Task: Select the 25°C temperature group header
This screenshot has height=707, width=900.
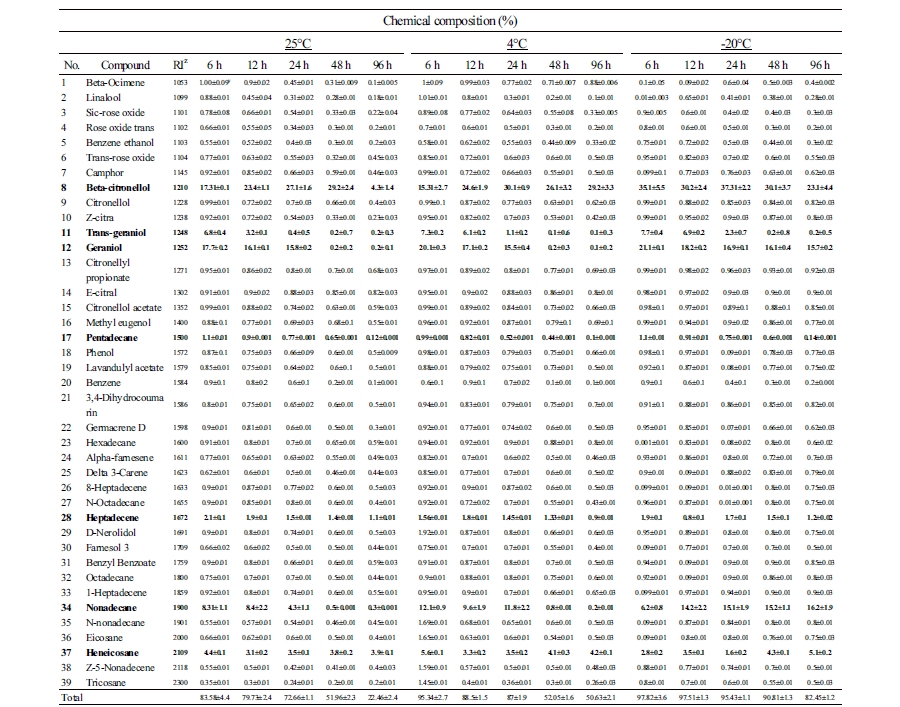Action: pyautogui.click(x=299, y=45)
